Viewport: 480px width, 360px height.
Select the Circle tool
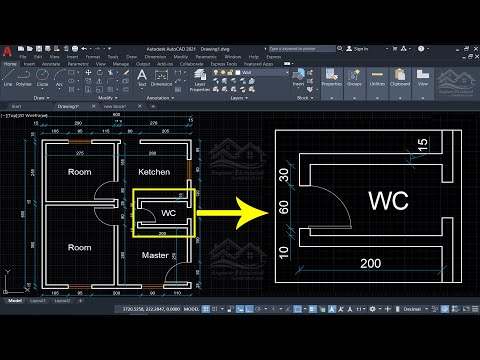(x=42, y=78)
